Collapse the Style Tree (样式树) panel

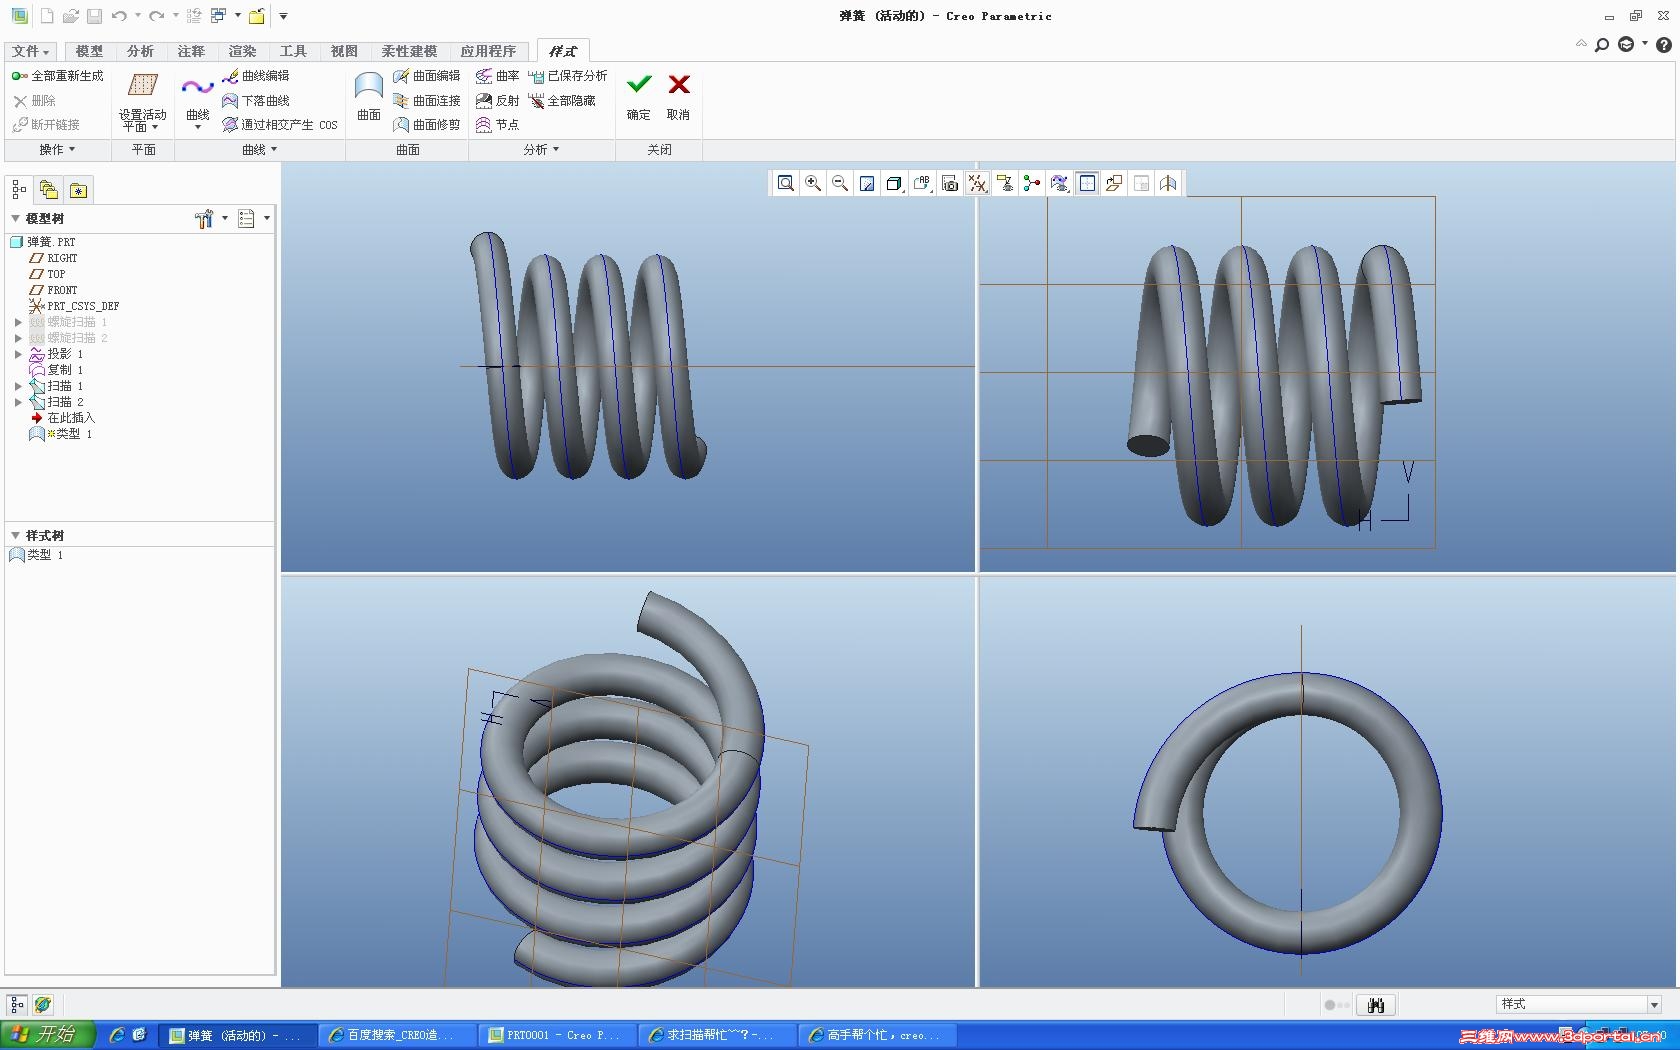click(15, 535)
